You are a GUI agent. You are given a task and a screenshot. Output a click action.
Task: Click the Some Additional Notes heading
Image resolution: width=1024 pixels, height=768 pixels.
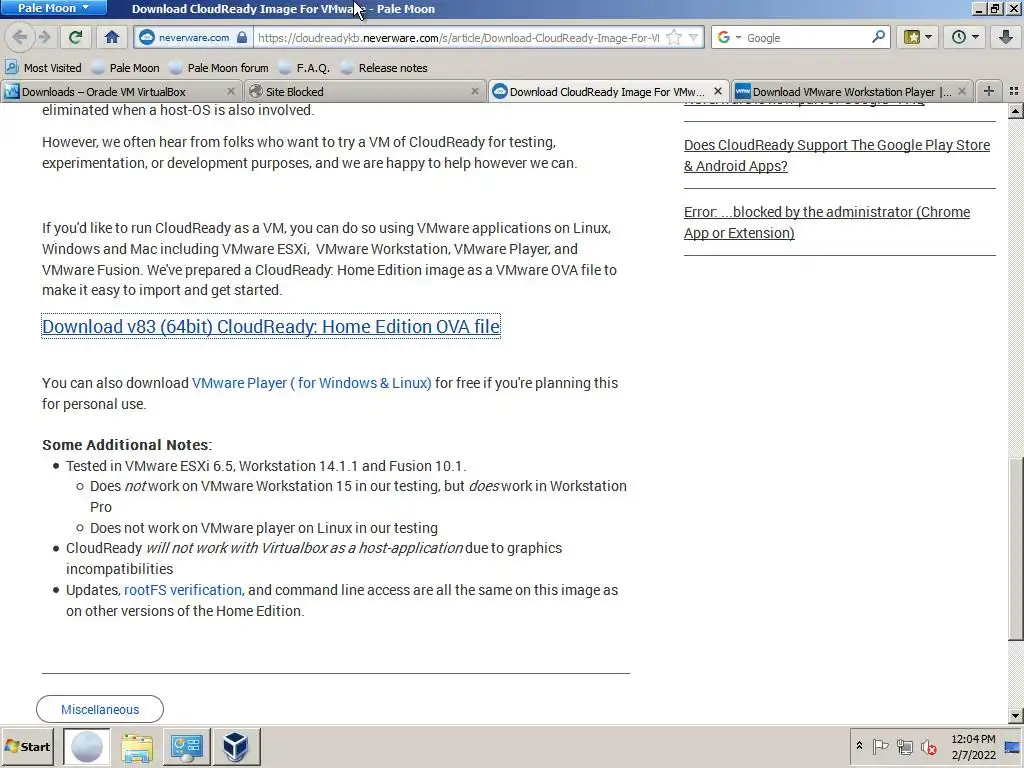(127, 445)
